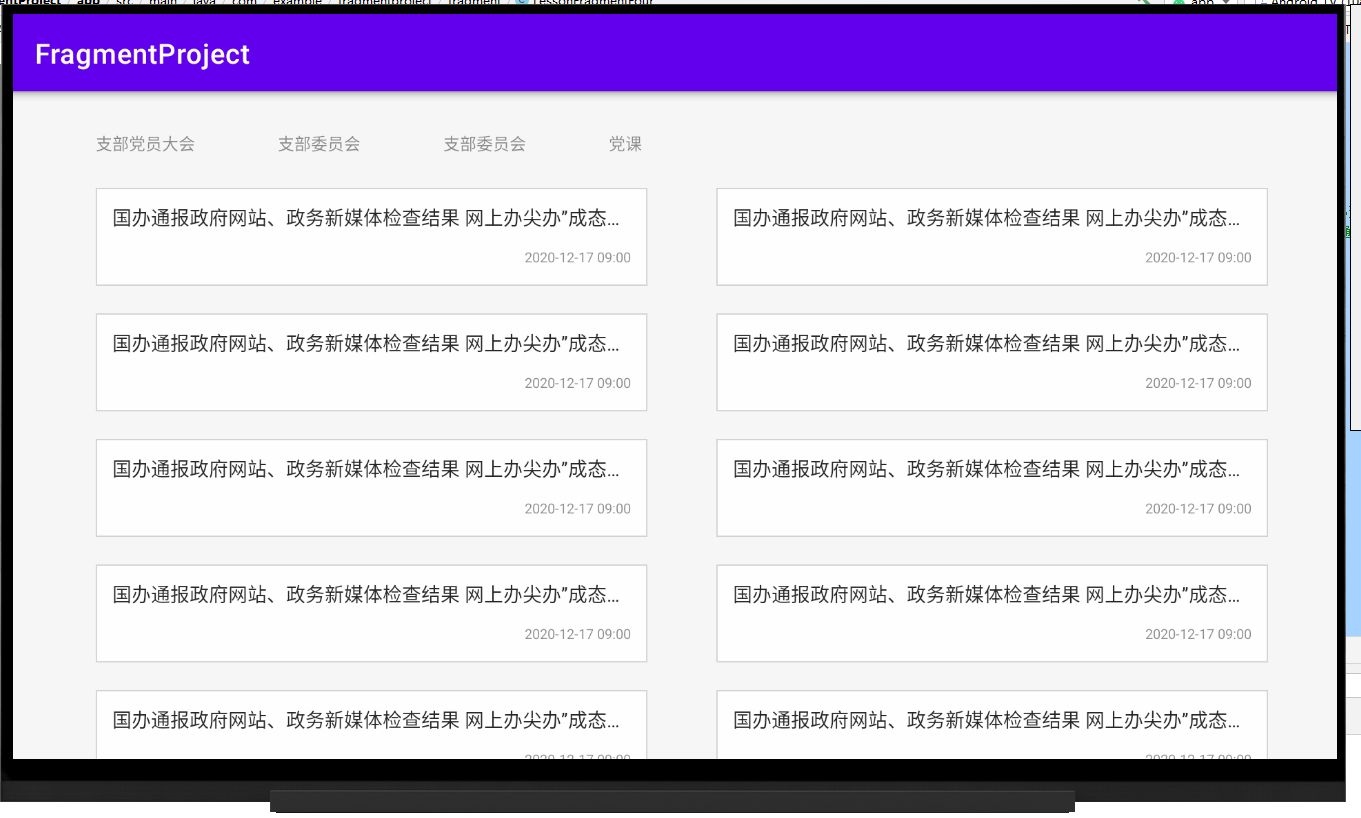Viewport: 1361px width, 818px height.
Task: Open the second-row news card in left column
Action: tap(371, 362)
